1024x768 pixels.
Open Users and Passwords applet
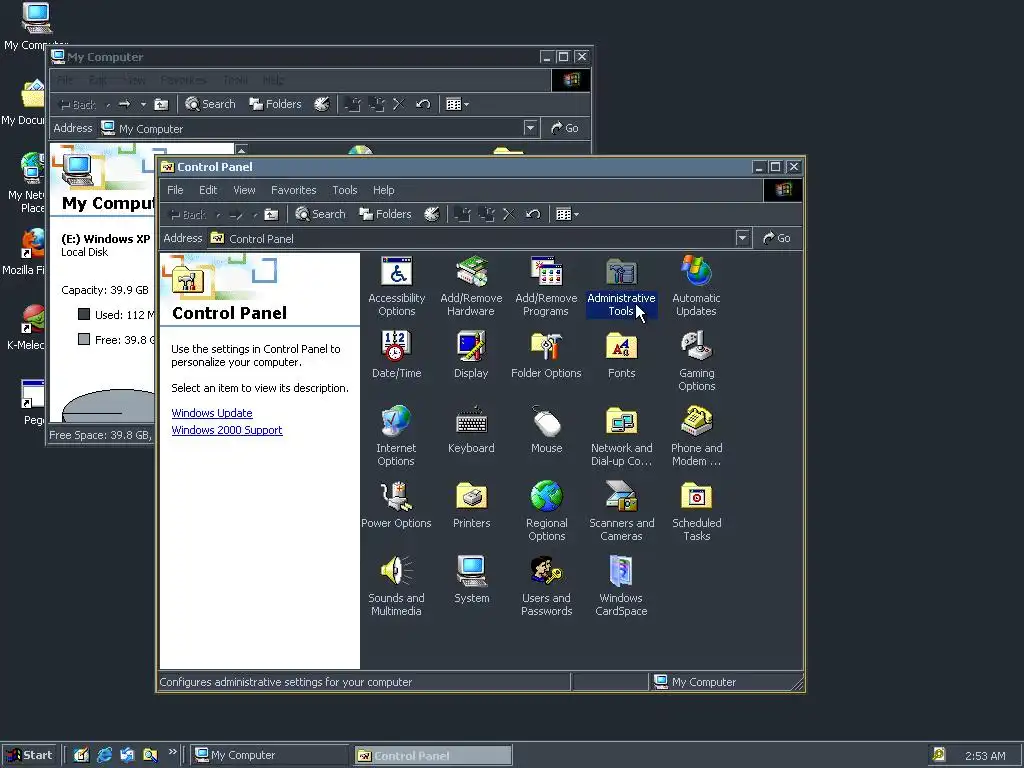(547, 586)
